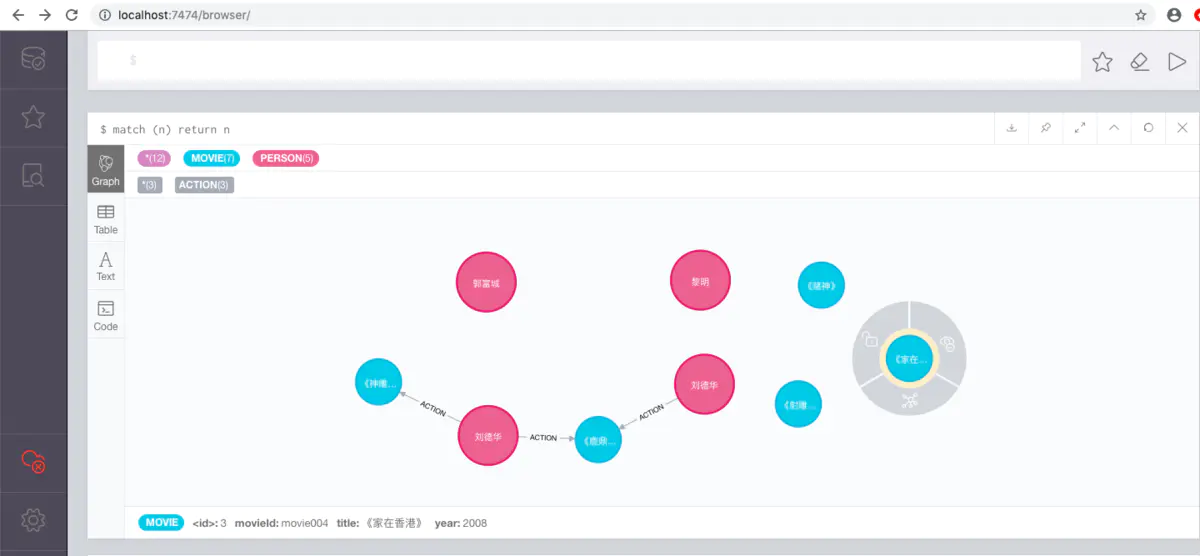This screenshot has height=556, width=1200.
Task: Click into the Cypher query input field
Action: 589,61
